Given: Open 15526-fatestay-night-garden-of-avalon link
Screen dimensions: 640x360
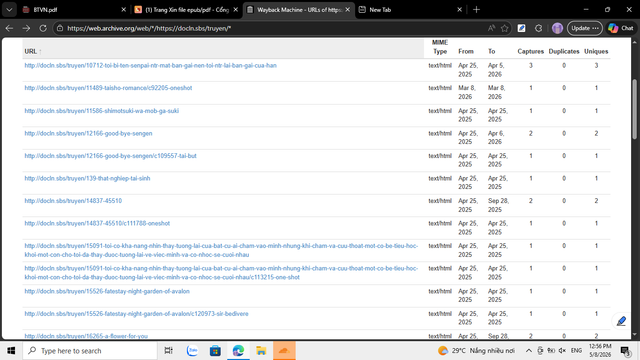Looking at the screenshot, I should [107, 291].
